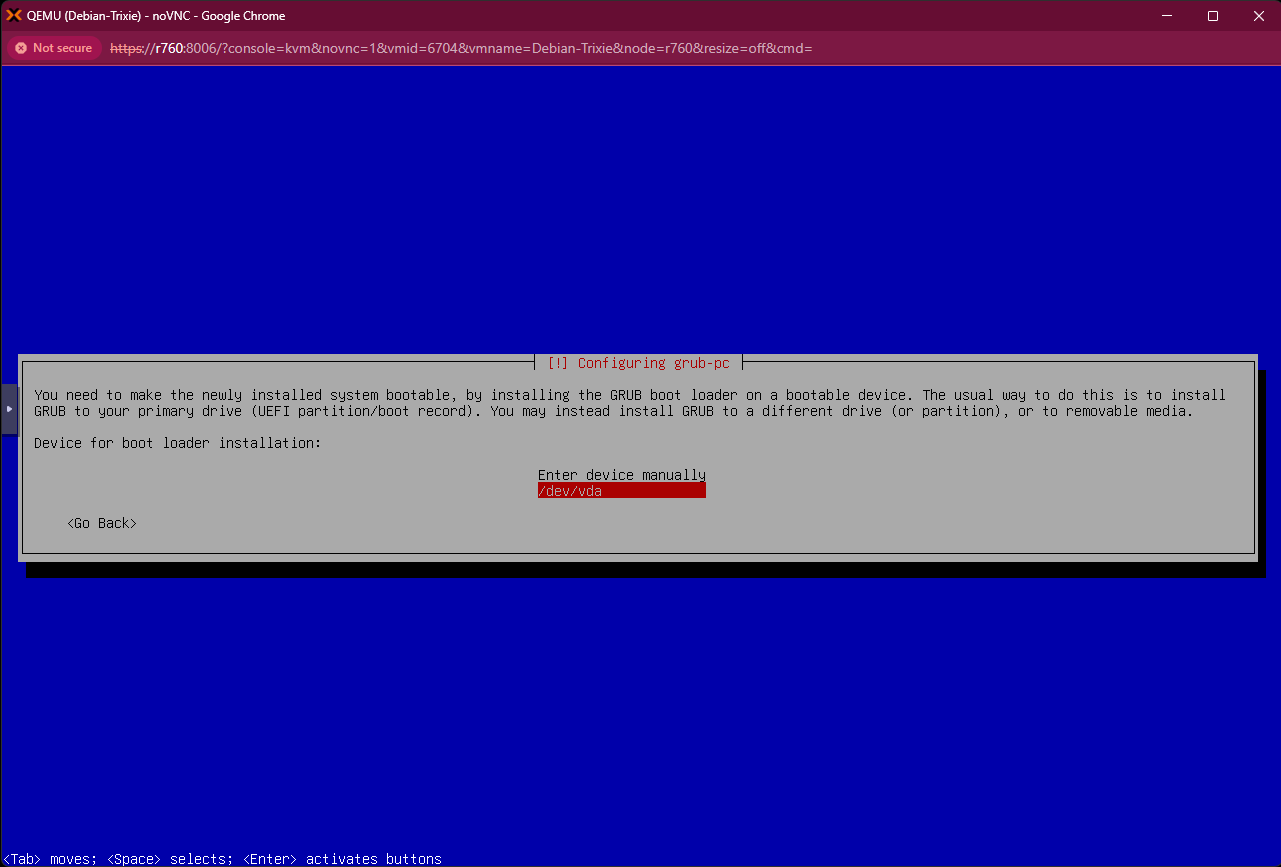Click the window title text in title bar
The image size is (1281, 867).
(156, 16)
